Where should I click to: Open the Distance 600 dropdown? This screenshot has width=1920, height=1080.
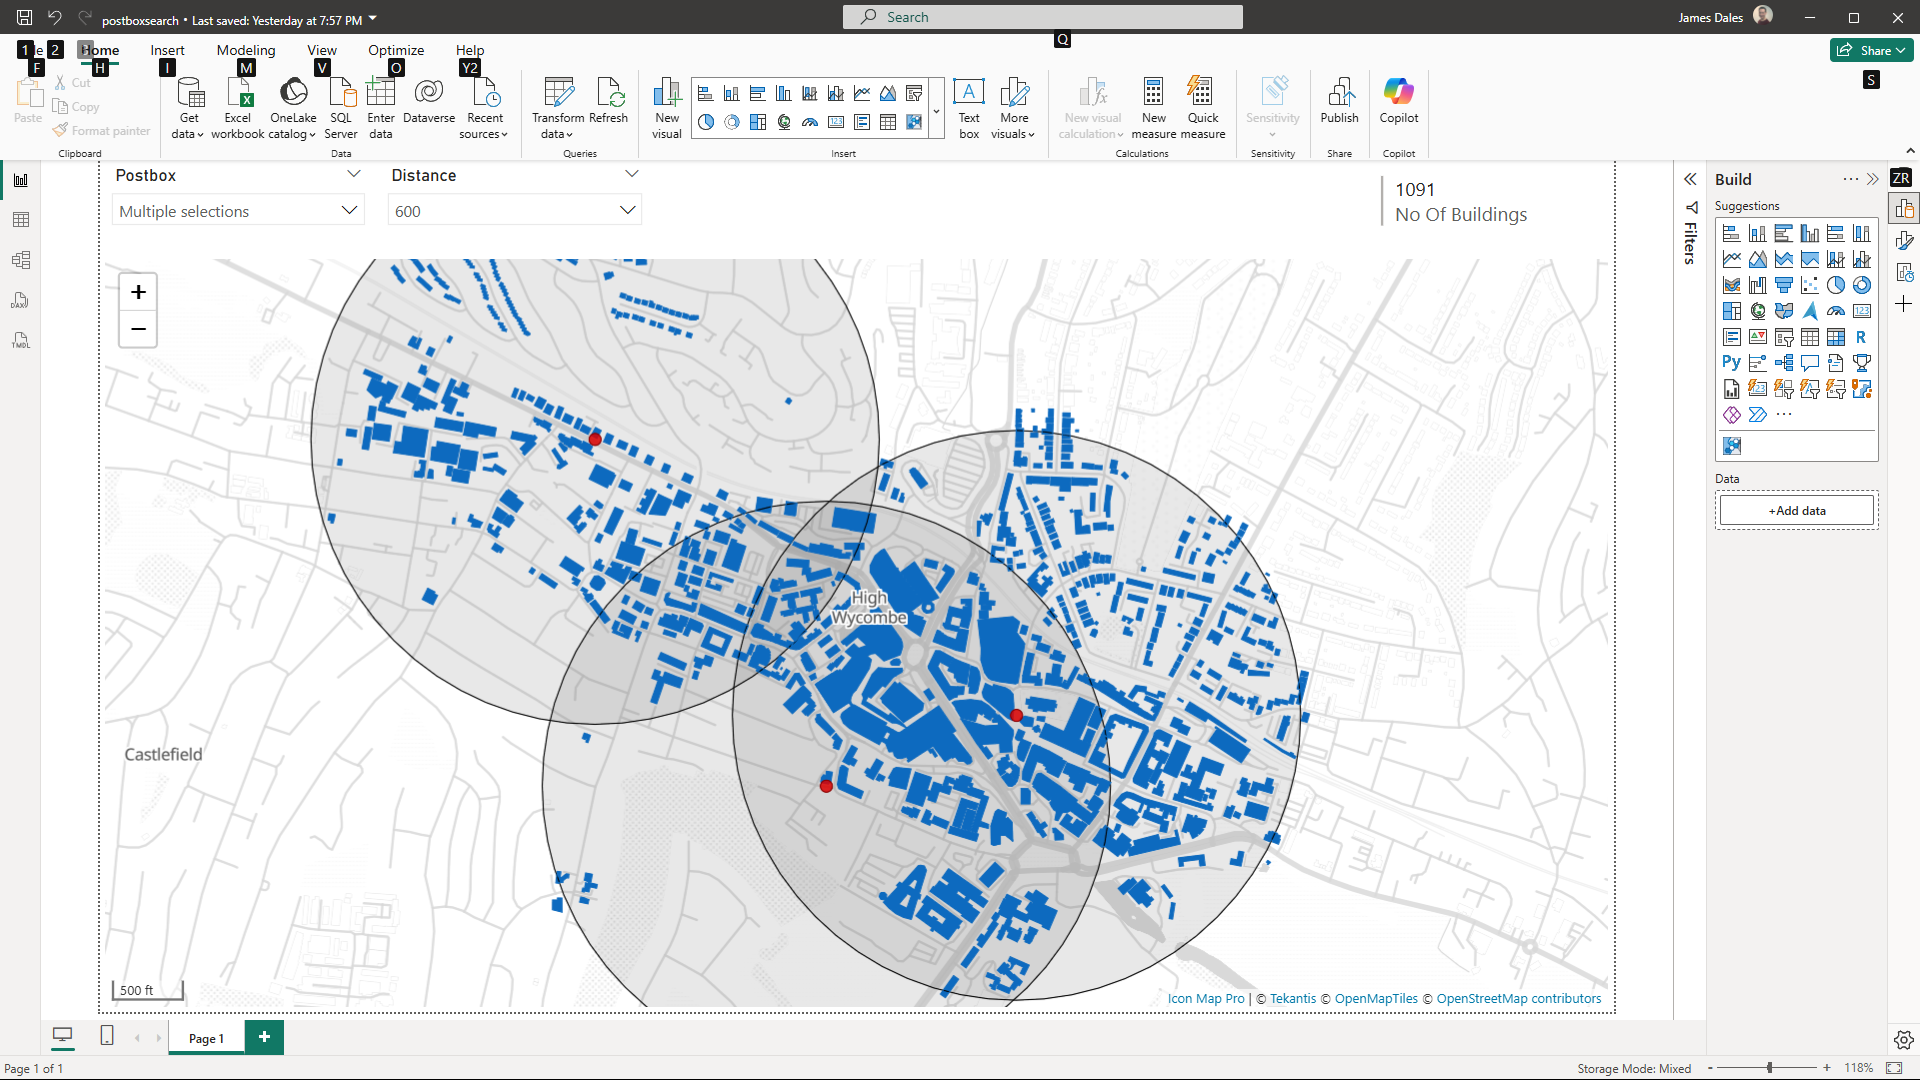[514, 211]
